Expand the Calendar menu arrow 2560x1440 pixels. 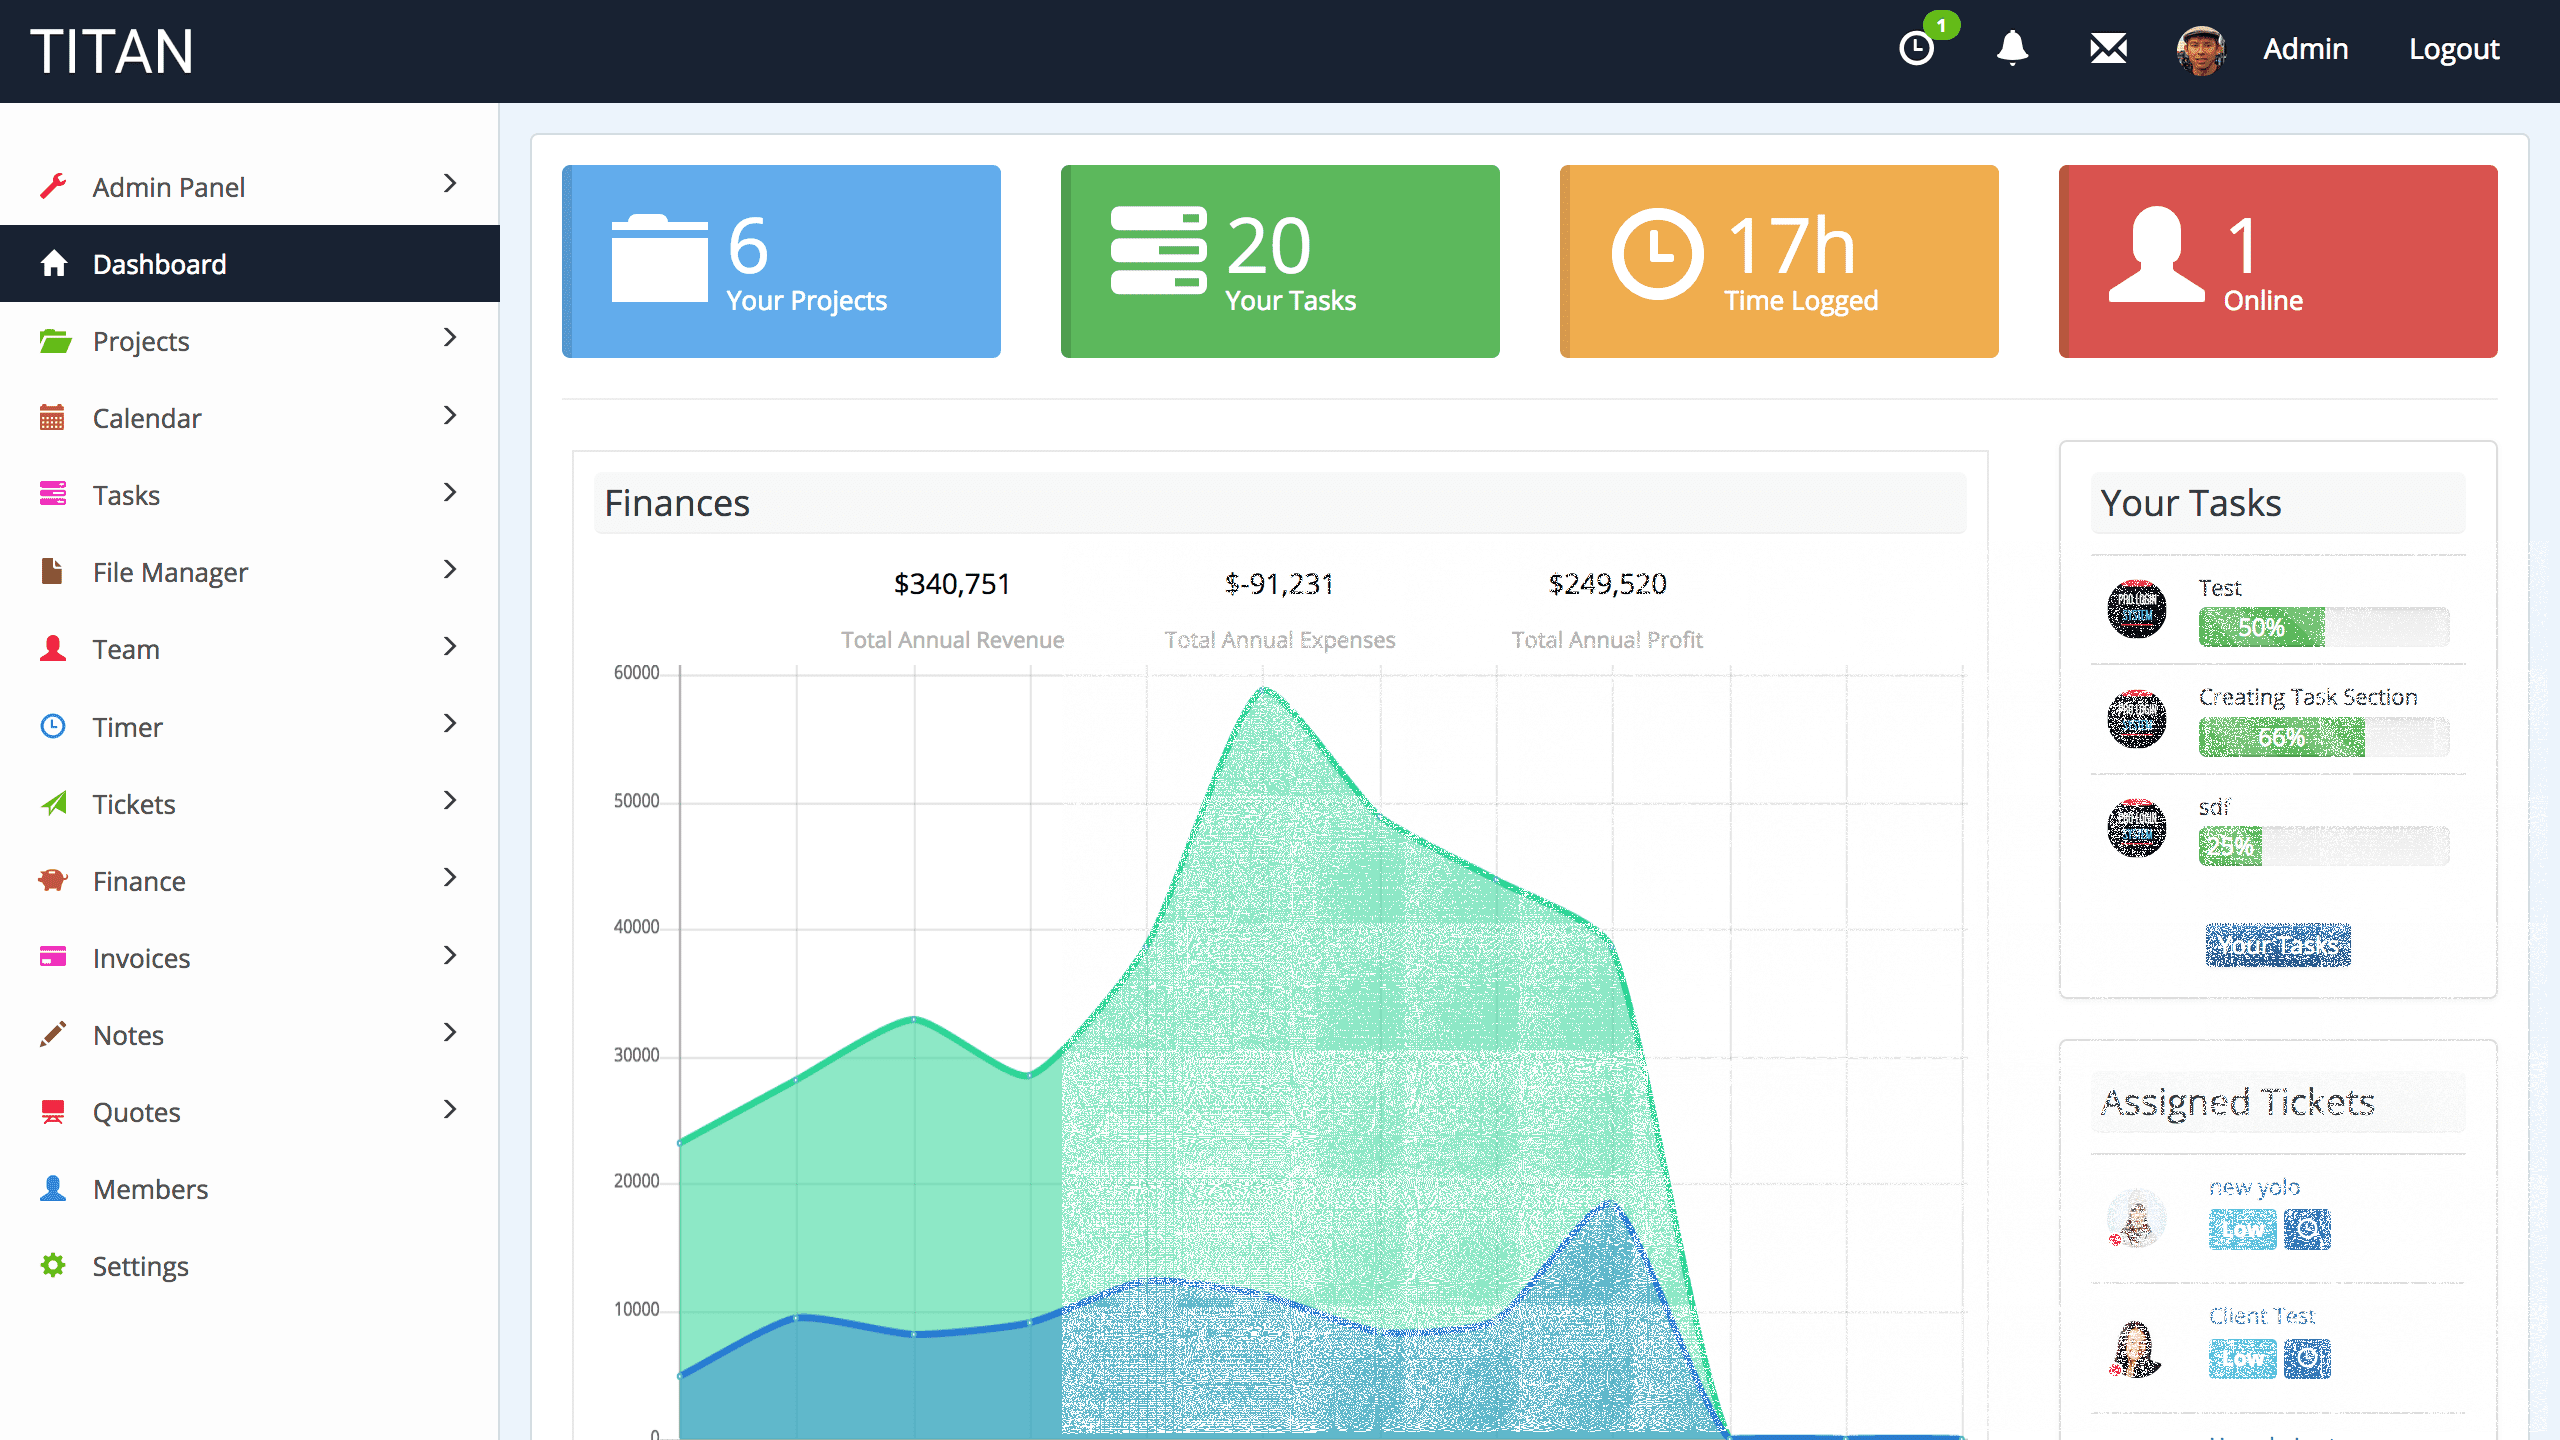[450, 416]
